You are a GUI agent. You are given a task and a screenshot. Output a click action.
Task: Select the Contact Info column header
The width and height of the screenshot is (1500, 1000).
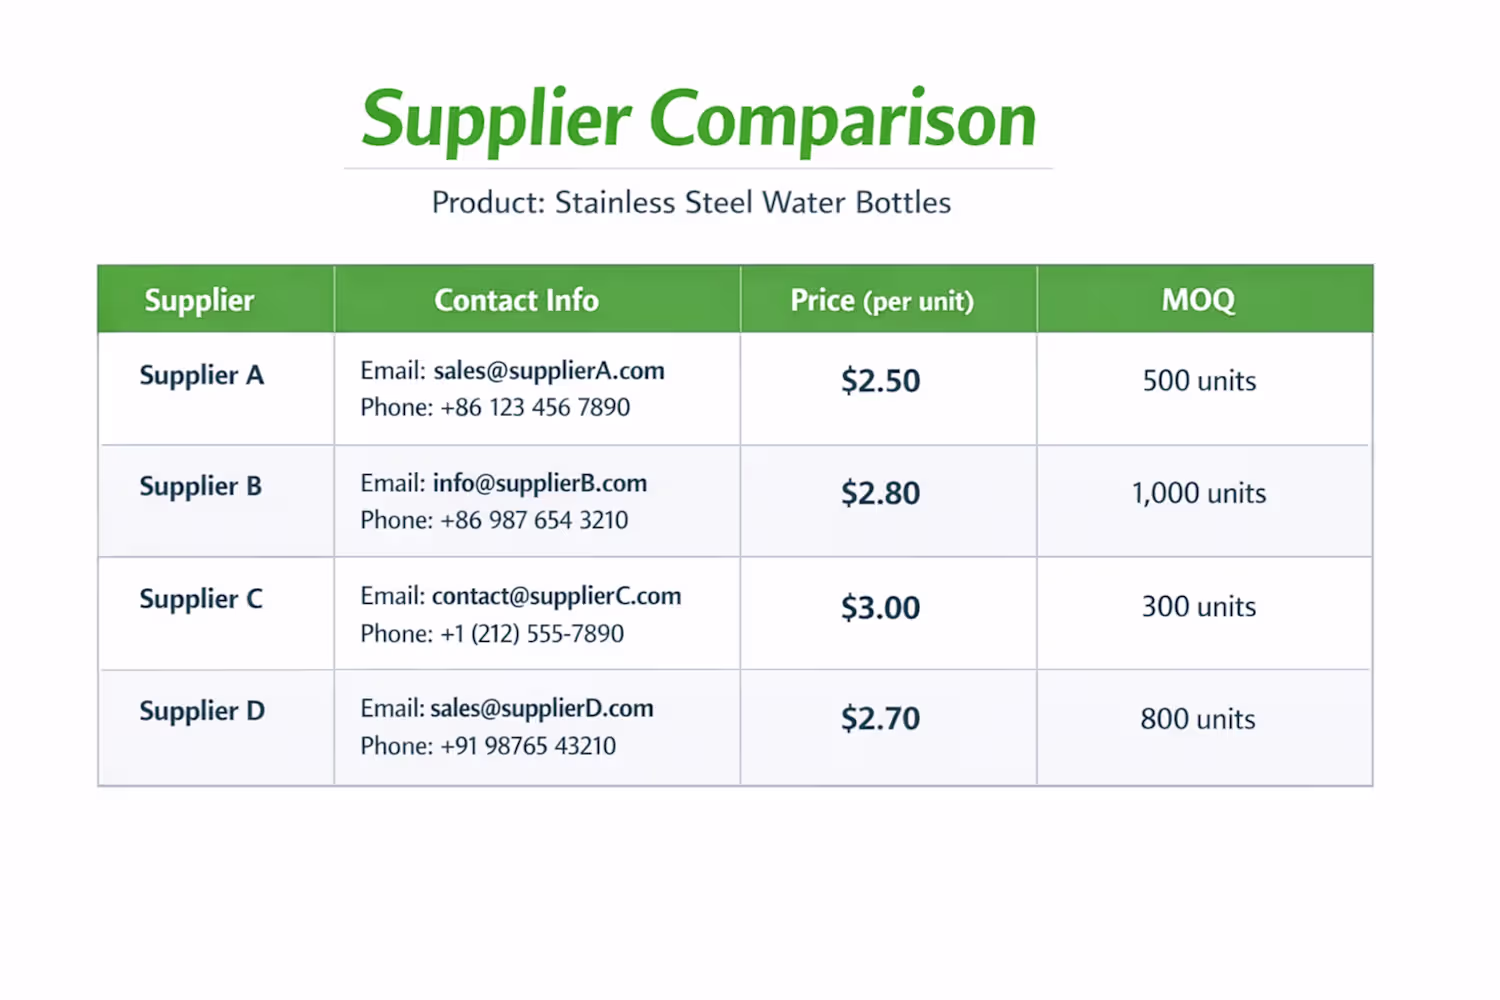tap(516, 300)
